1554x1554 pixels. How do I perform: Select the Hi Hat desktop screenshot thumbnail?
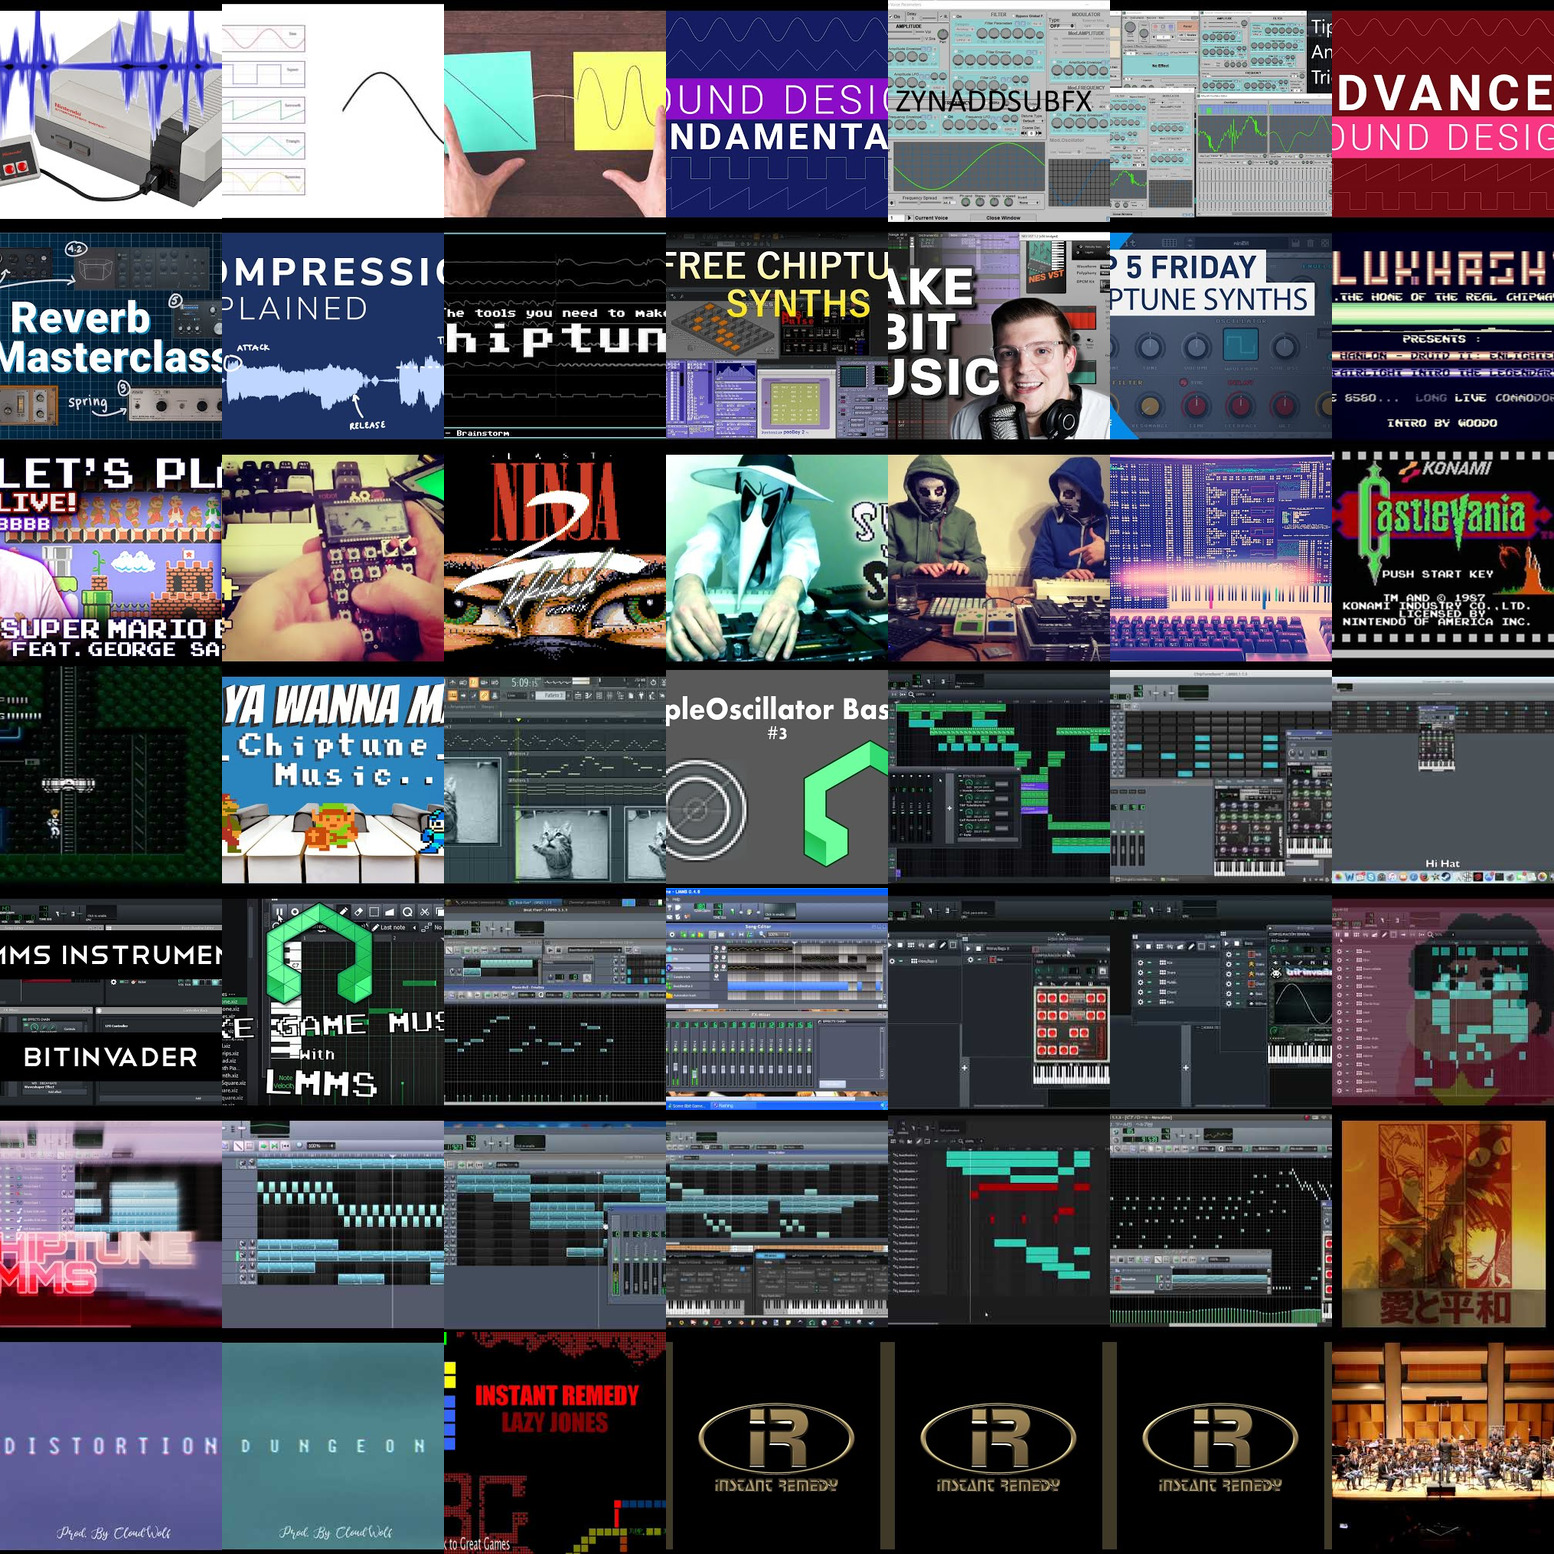pos(1443,781)
